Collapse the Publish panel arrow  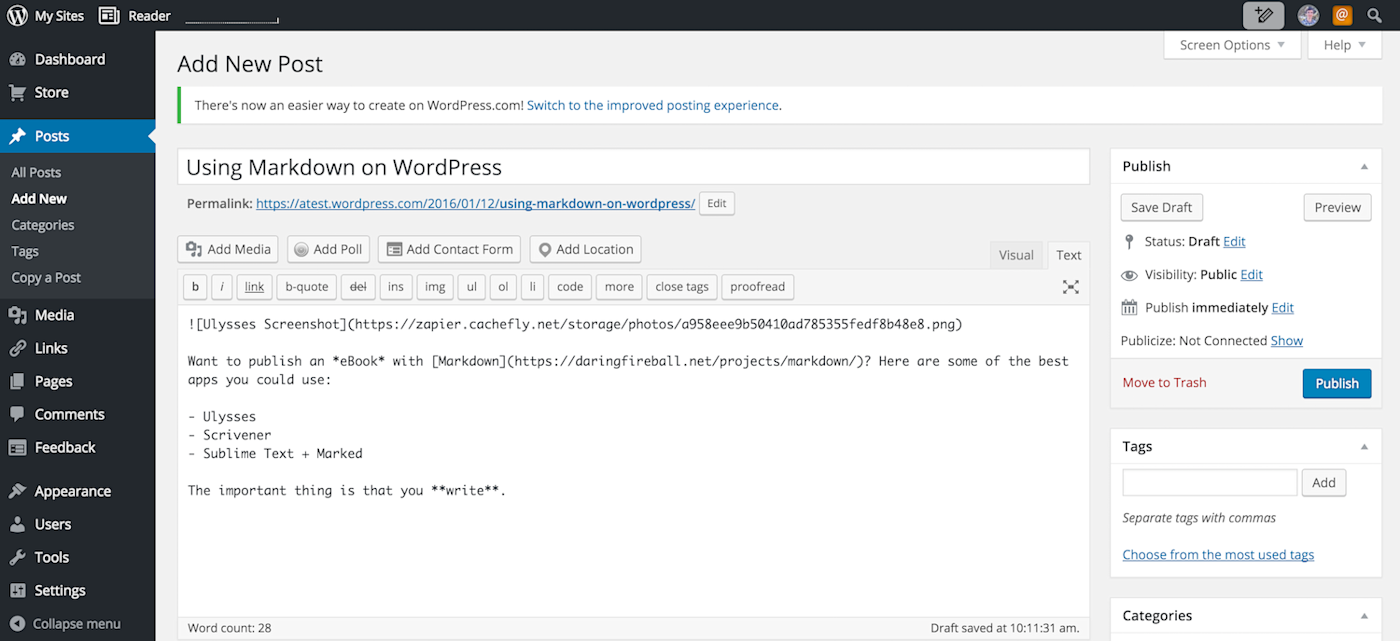click(x=1364, y=167)
